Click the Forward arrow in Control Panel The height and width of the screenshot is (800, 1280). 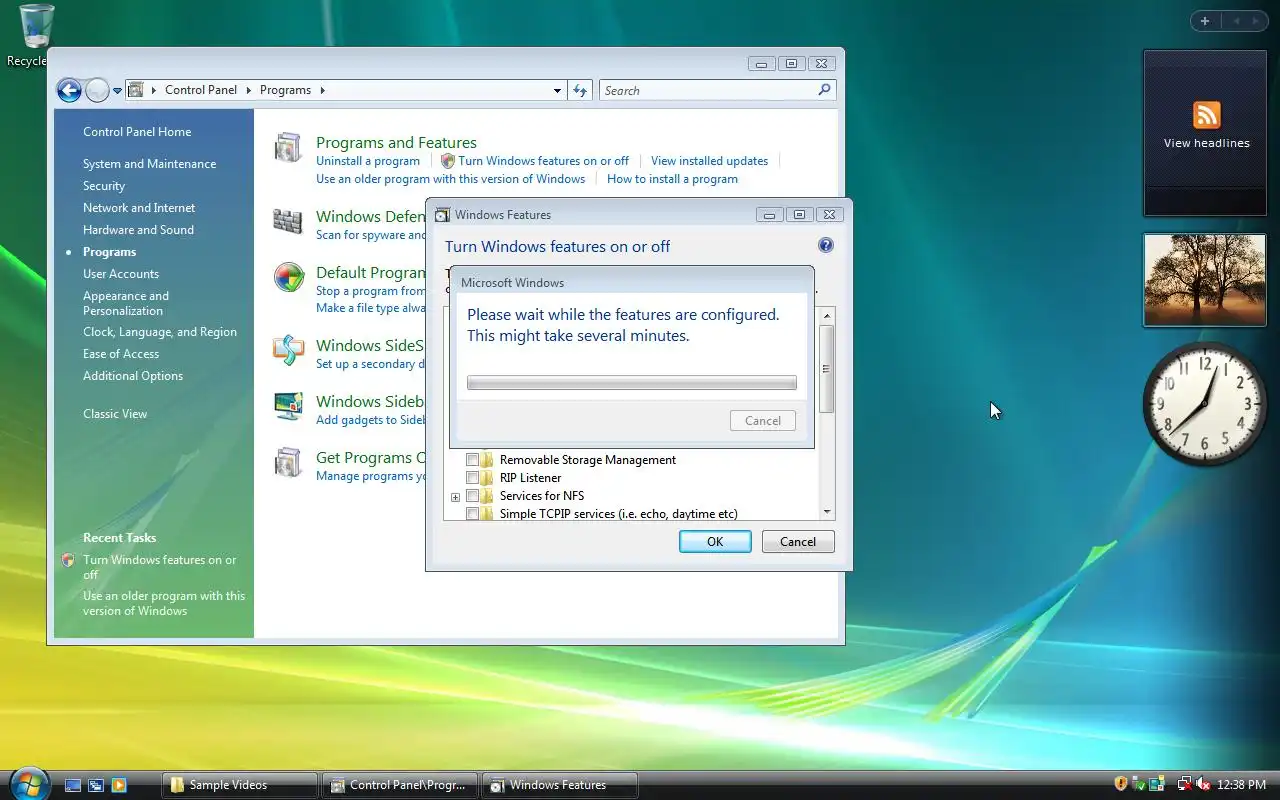[97, 91]
